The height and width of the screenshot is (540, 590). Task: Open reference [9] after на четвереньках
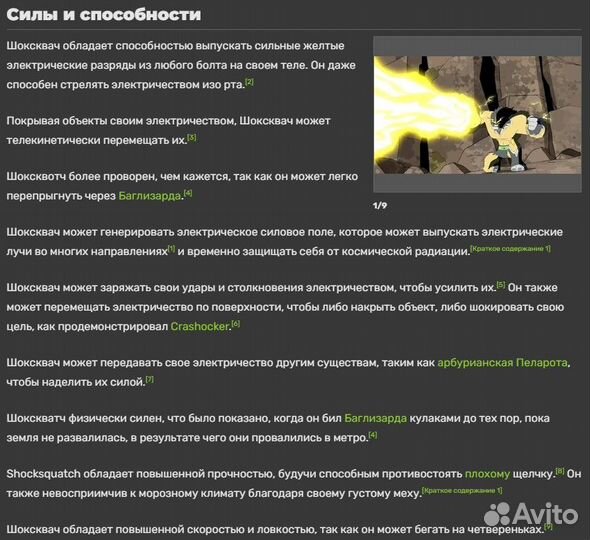[x=548, y=526]
